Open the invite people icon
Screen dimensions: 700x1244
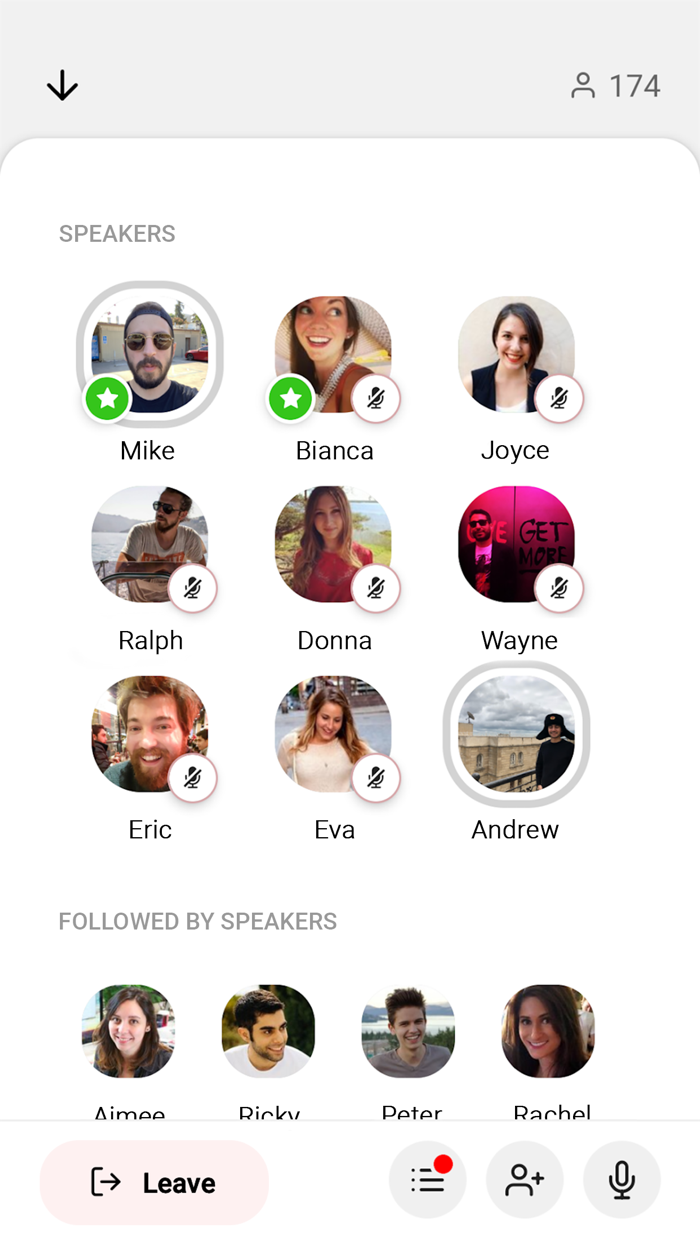[524, 1181]
